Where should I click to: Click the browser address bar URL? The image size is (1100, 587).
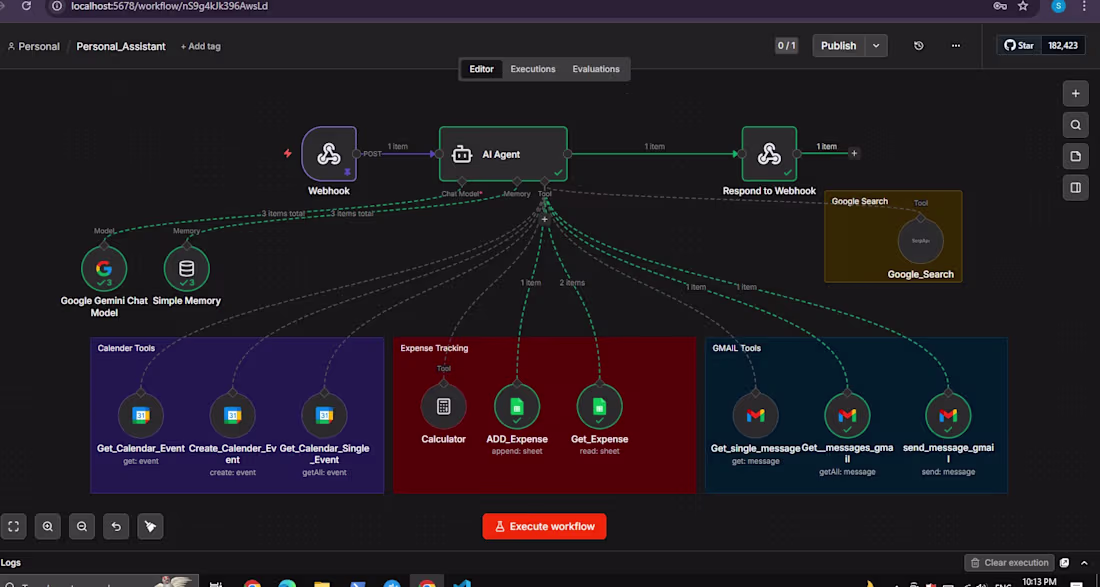pos(169,6)
